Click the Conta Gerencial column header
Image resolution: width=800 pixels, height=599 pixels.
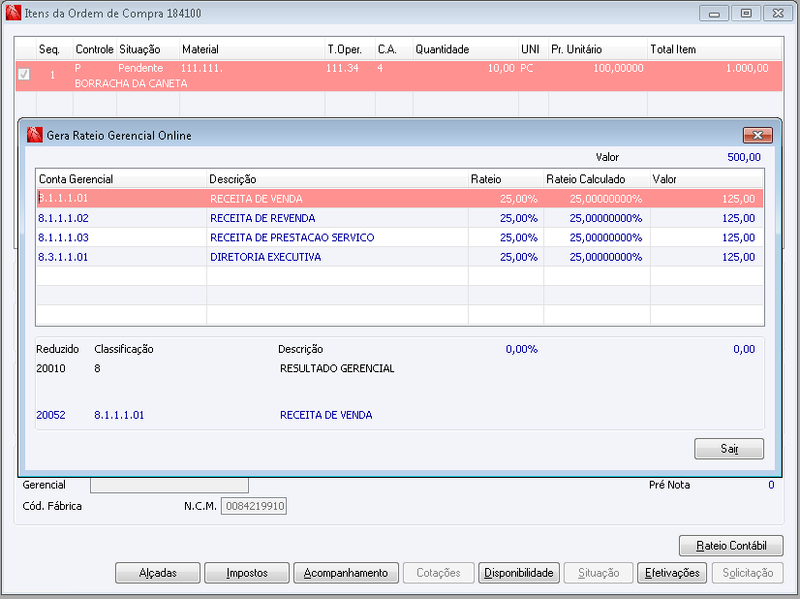pyautogui.click(x=121, y=179)
